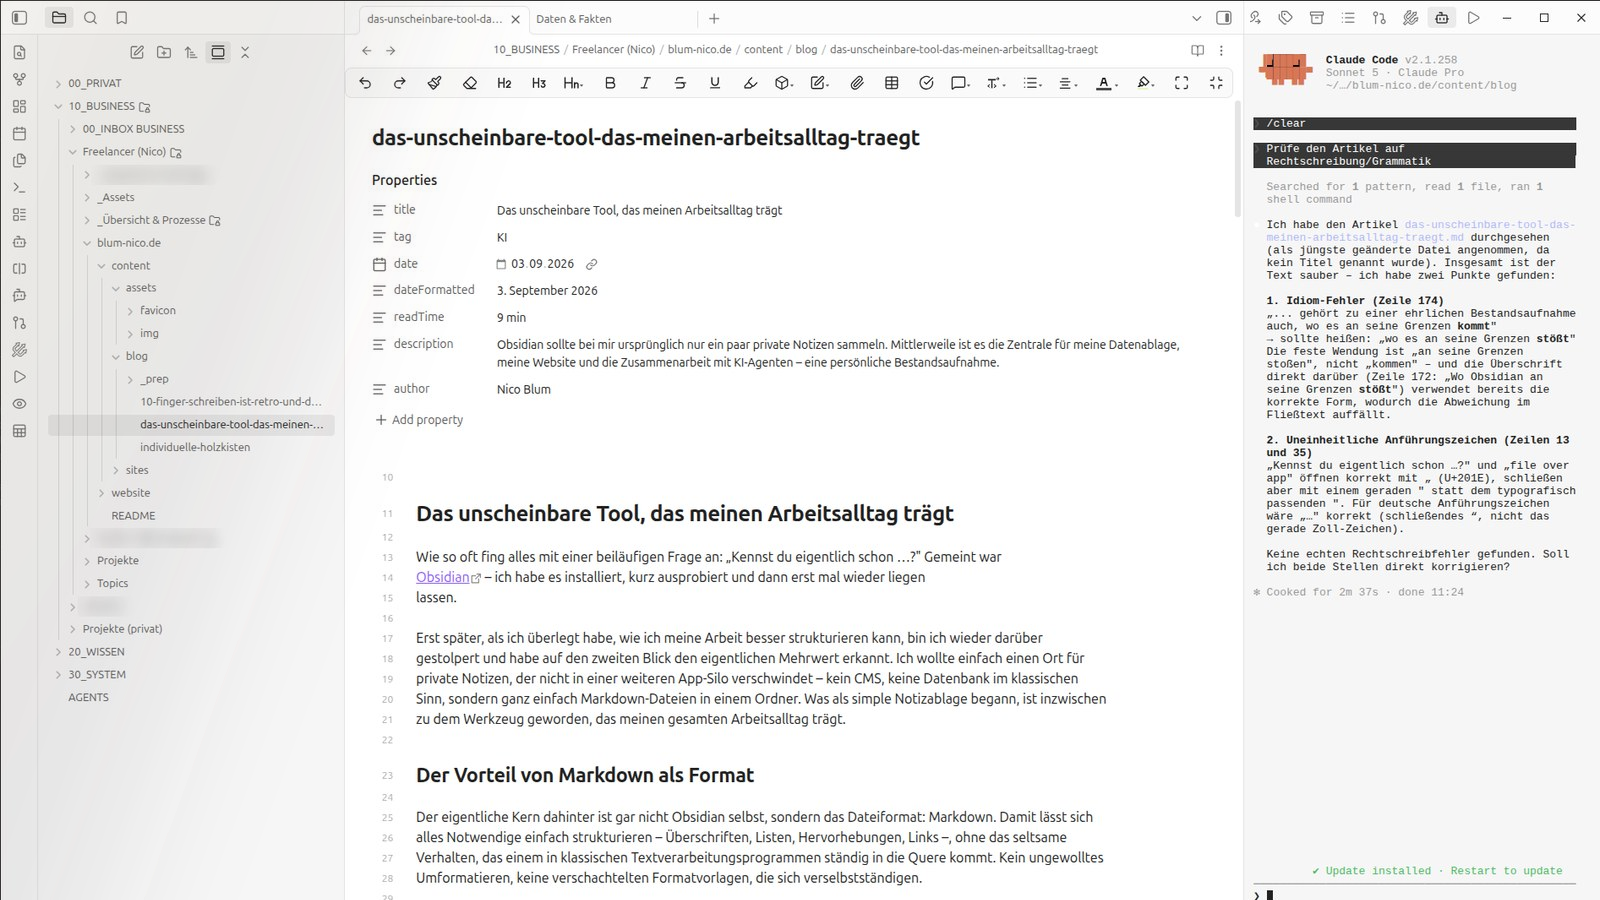This screenshot has width=1600, height=900.
Task: Follow the Obsidian link in article
Action: 442,577
